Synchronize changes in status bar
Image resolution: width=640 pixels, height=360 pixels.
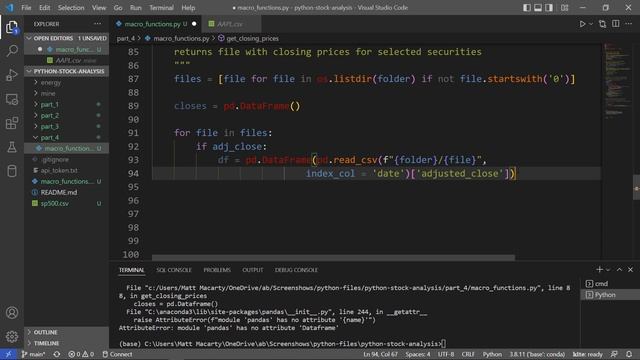57,354
